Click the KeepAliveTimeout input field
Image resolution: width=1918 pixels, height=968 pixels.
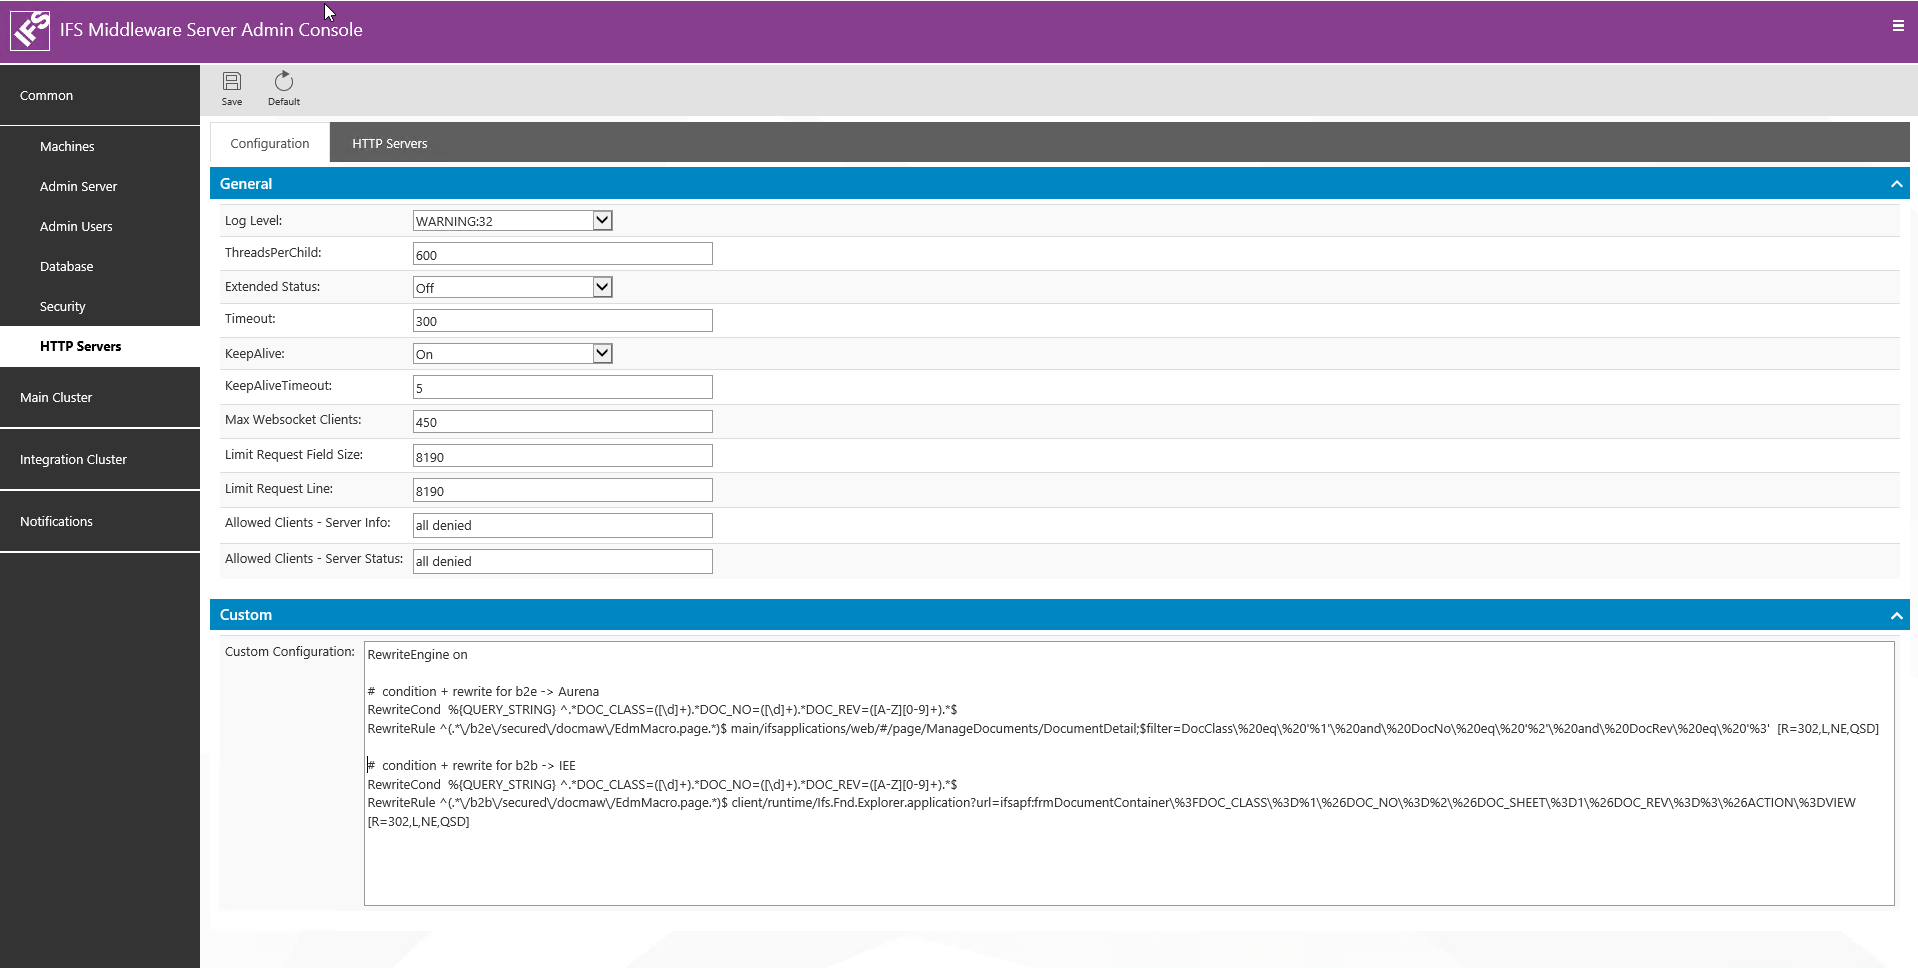[562, 387]
